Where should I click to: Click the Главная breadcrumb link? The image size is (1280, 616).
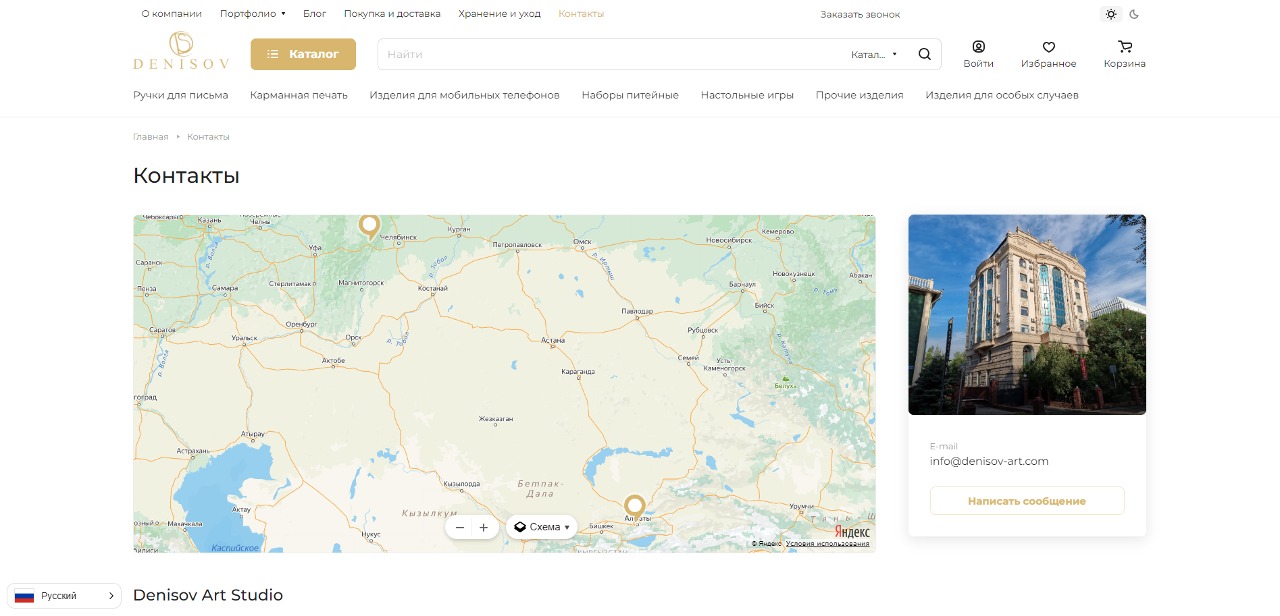point(151,136)
